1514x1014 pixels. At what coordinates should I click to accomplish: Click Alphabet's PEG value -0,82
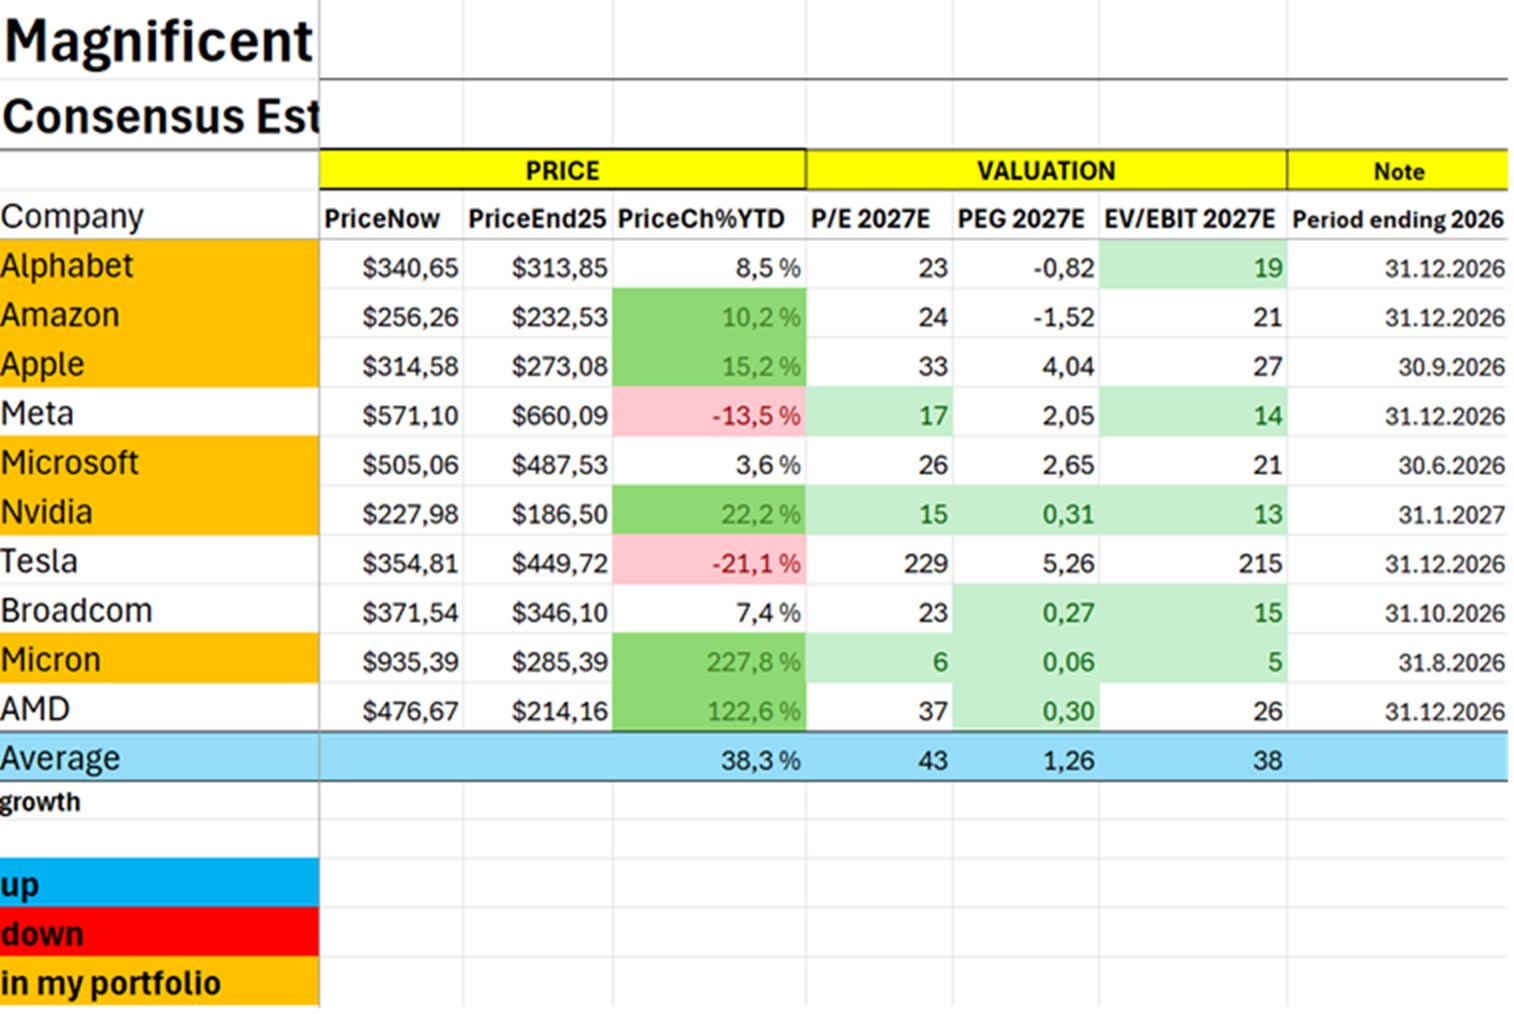coord(1026,265)
